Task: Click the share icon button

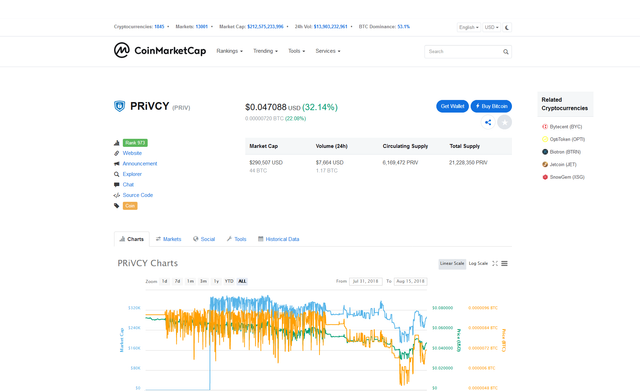Action: pyautogui.click(x=488, y=122)
